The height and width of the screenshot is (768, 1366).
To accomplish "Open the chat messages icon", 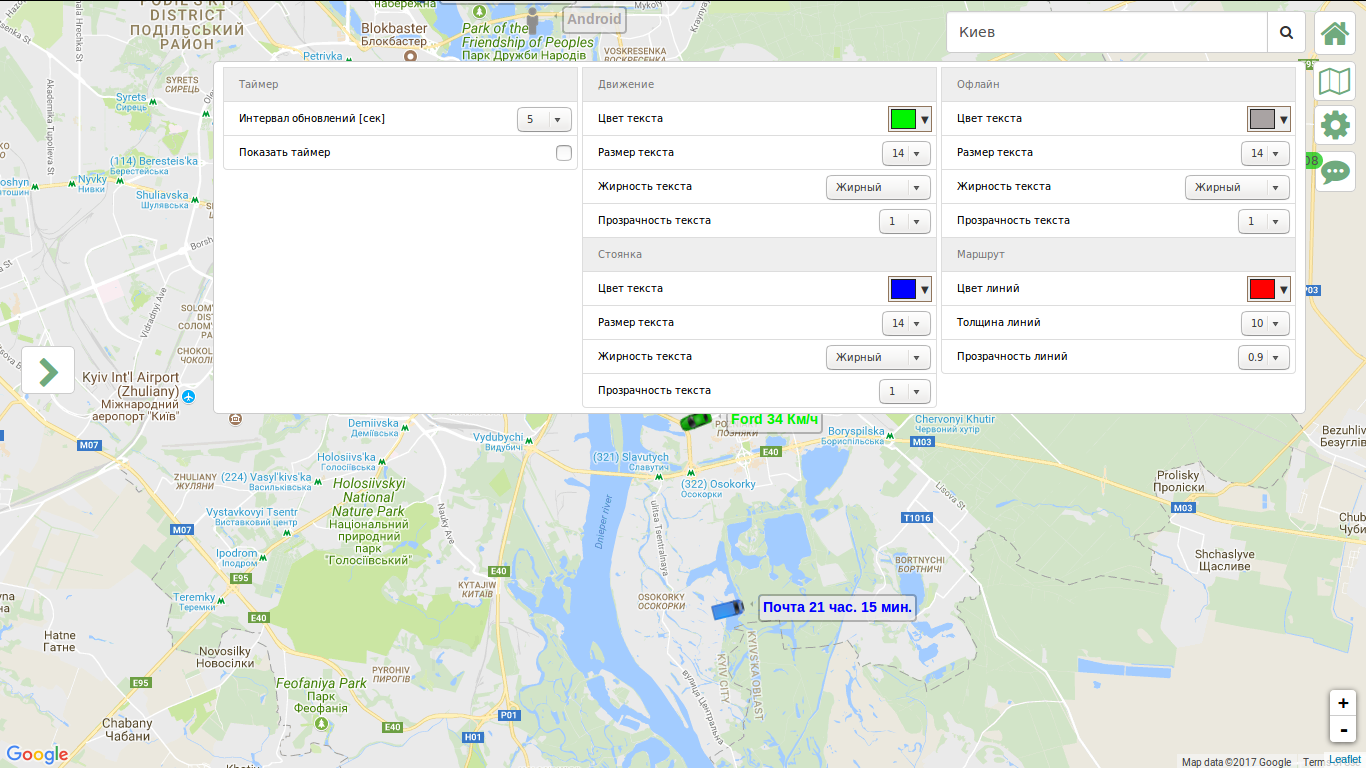I will [1335, 171].
